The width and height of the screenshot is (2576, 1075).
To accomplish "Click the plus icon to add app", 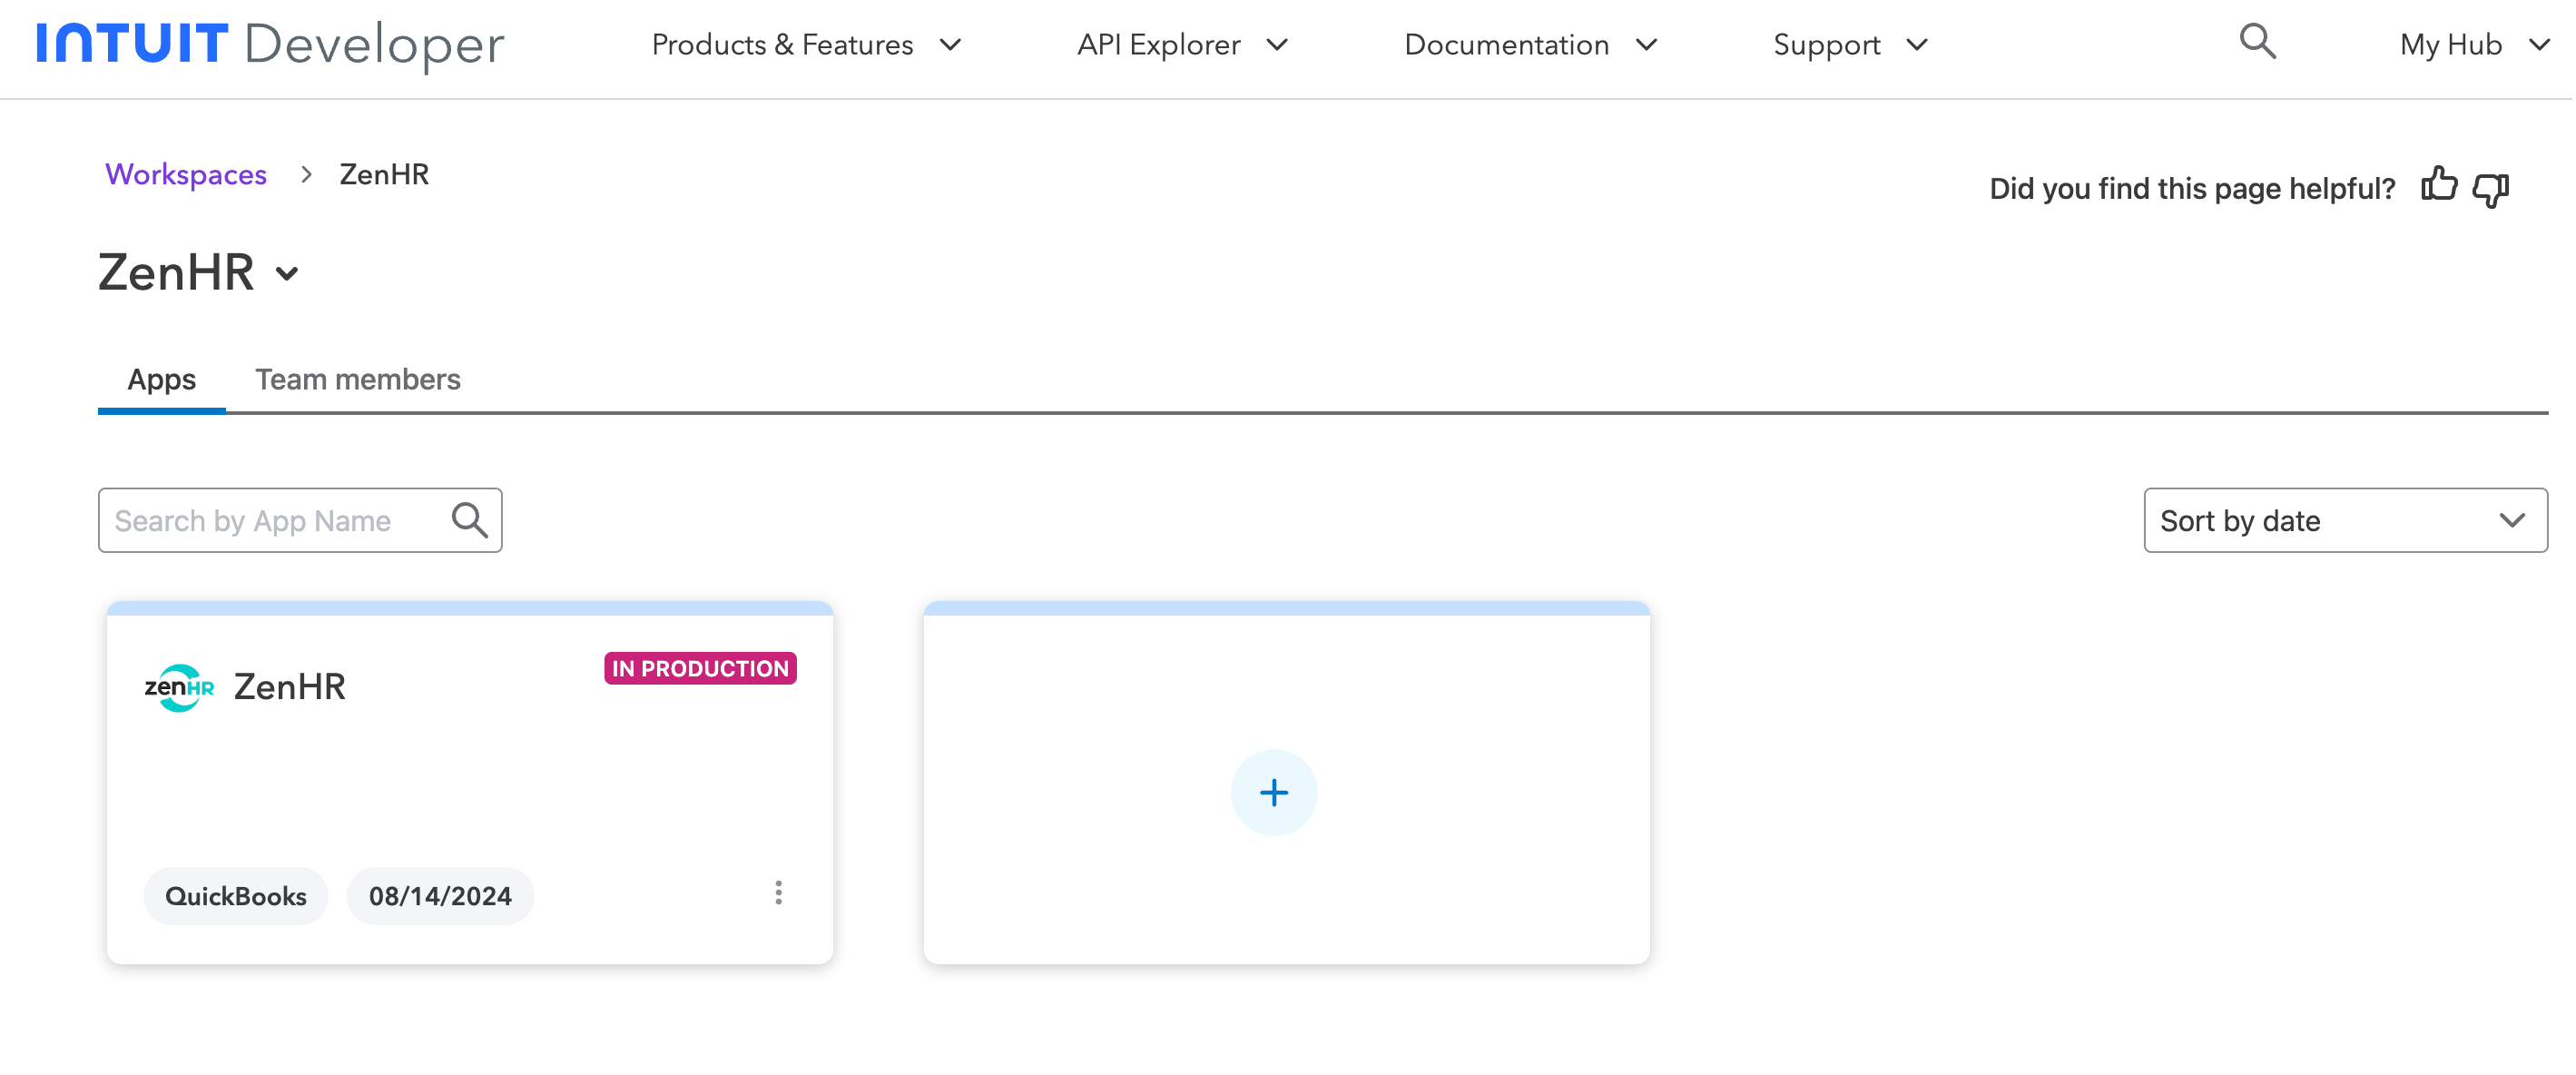I will (1273, 792).
